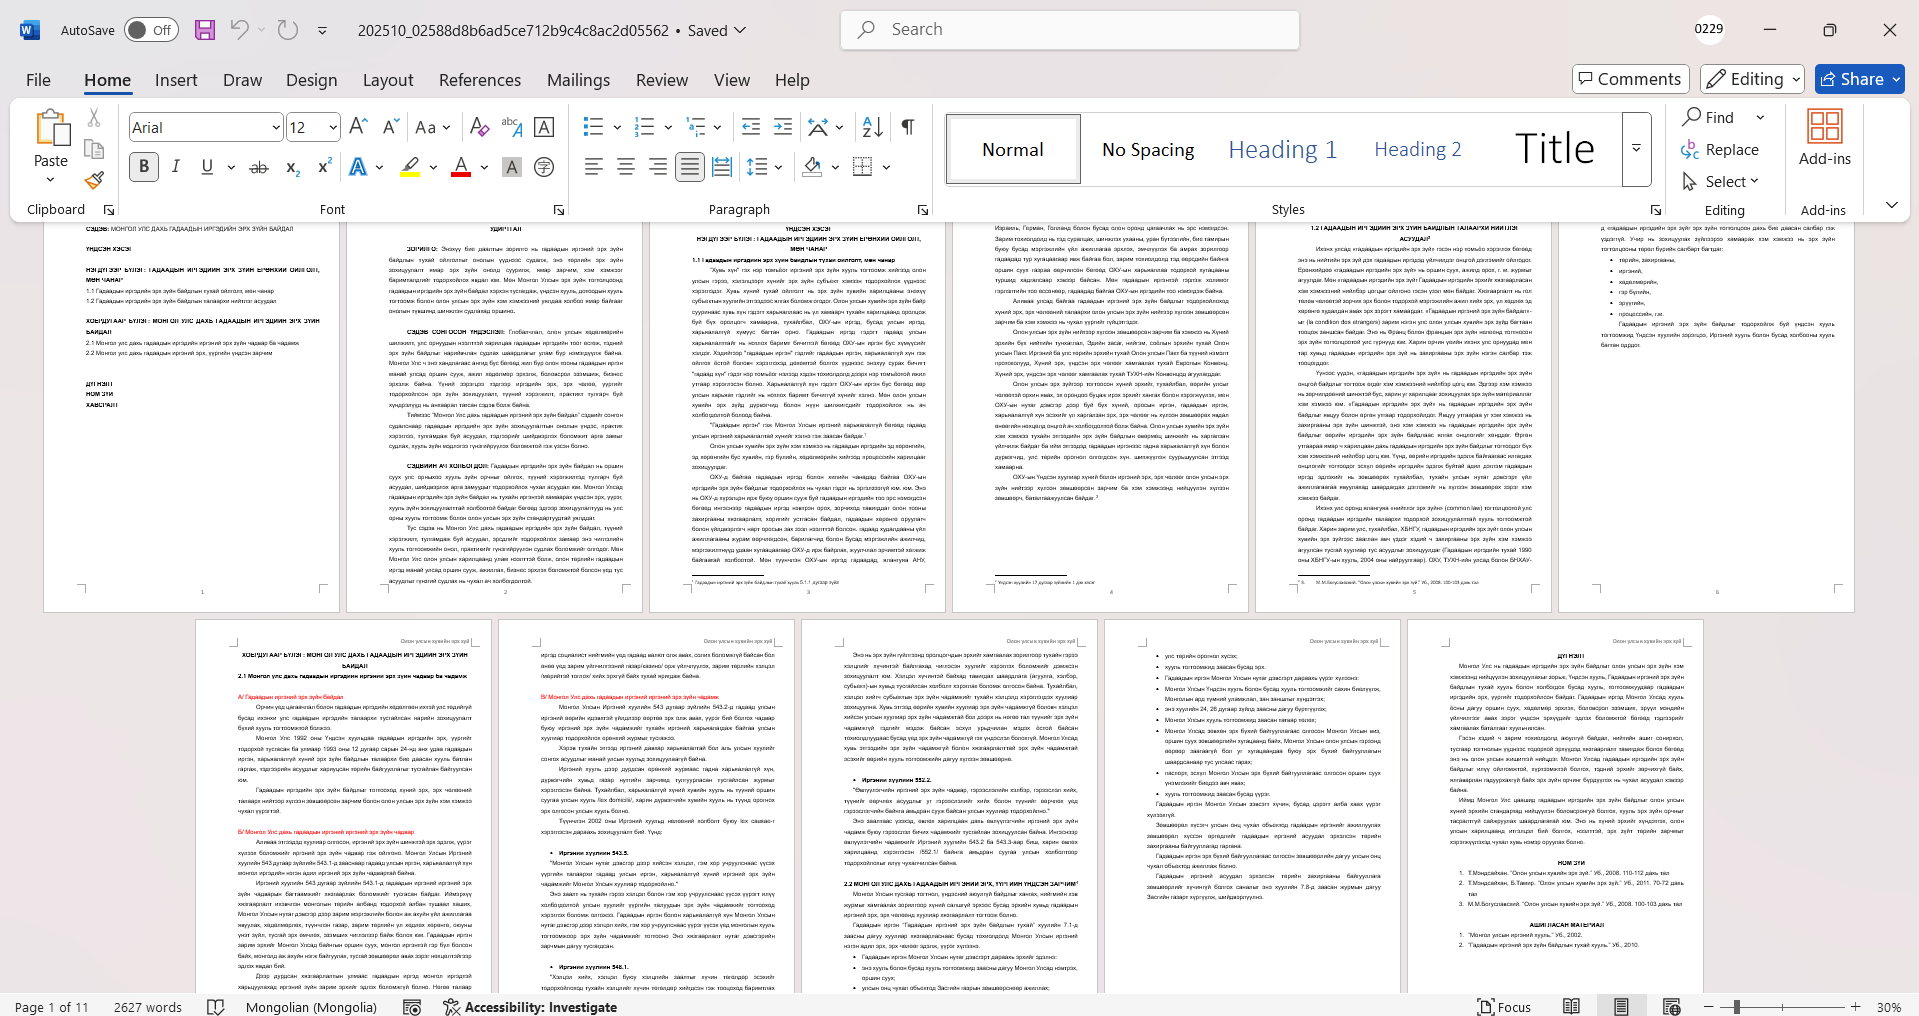Click the Clear All Formatting icon

[479, 127]
